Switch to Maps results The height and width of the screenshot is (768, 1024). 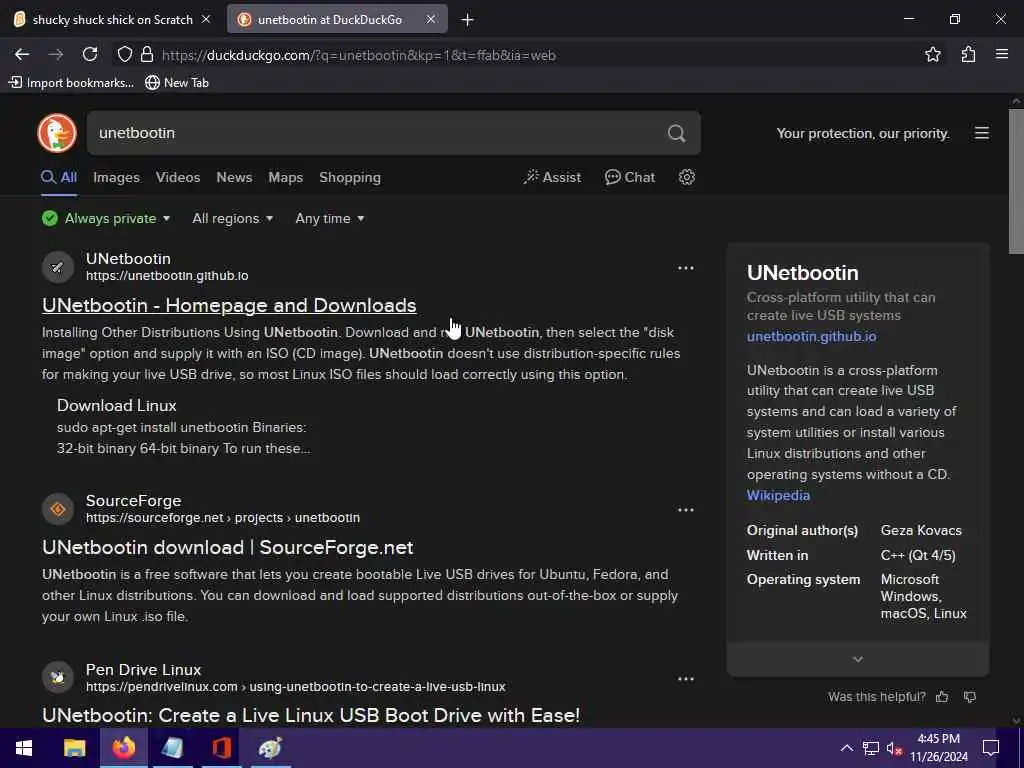[285, 177]
